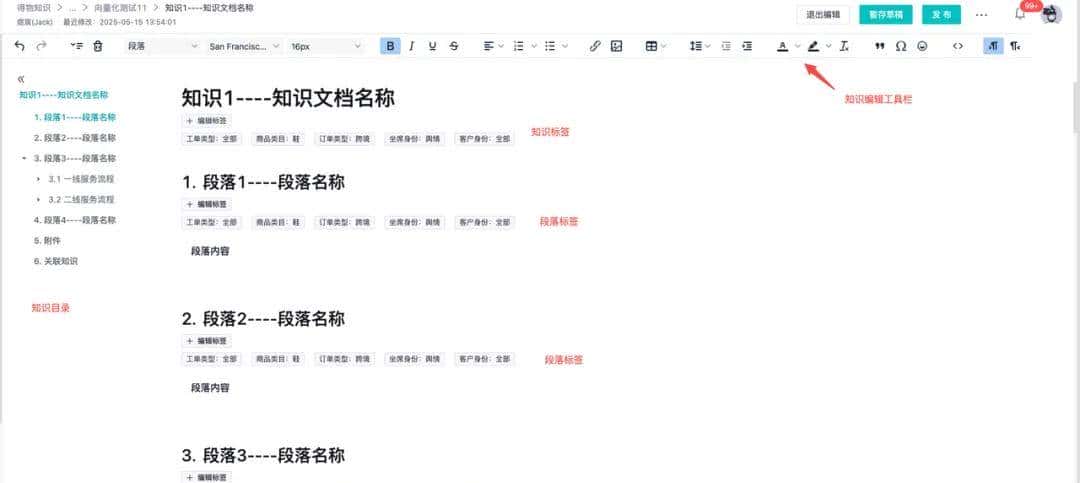Collapse the 3. 段落3 outline node
Screen dimensions: 1080x483
tap(23, 158)
